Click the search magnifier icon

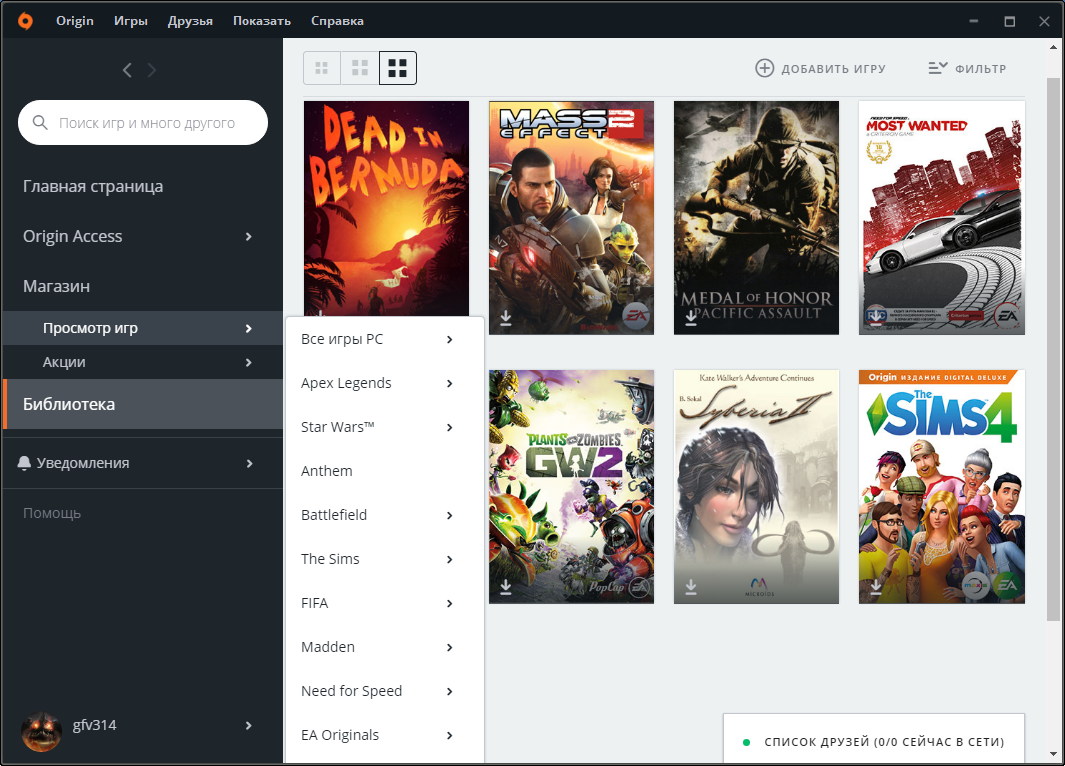[x=40, y=122]
